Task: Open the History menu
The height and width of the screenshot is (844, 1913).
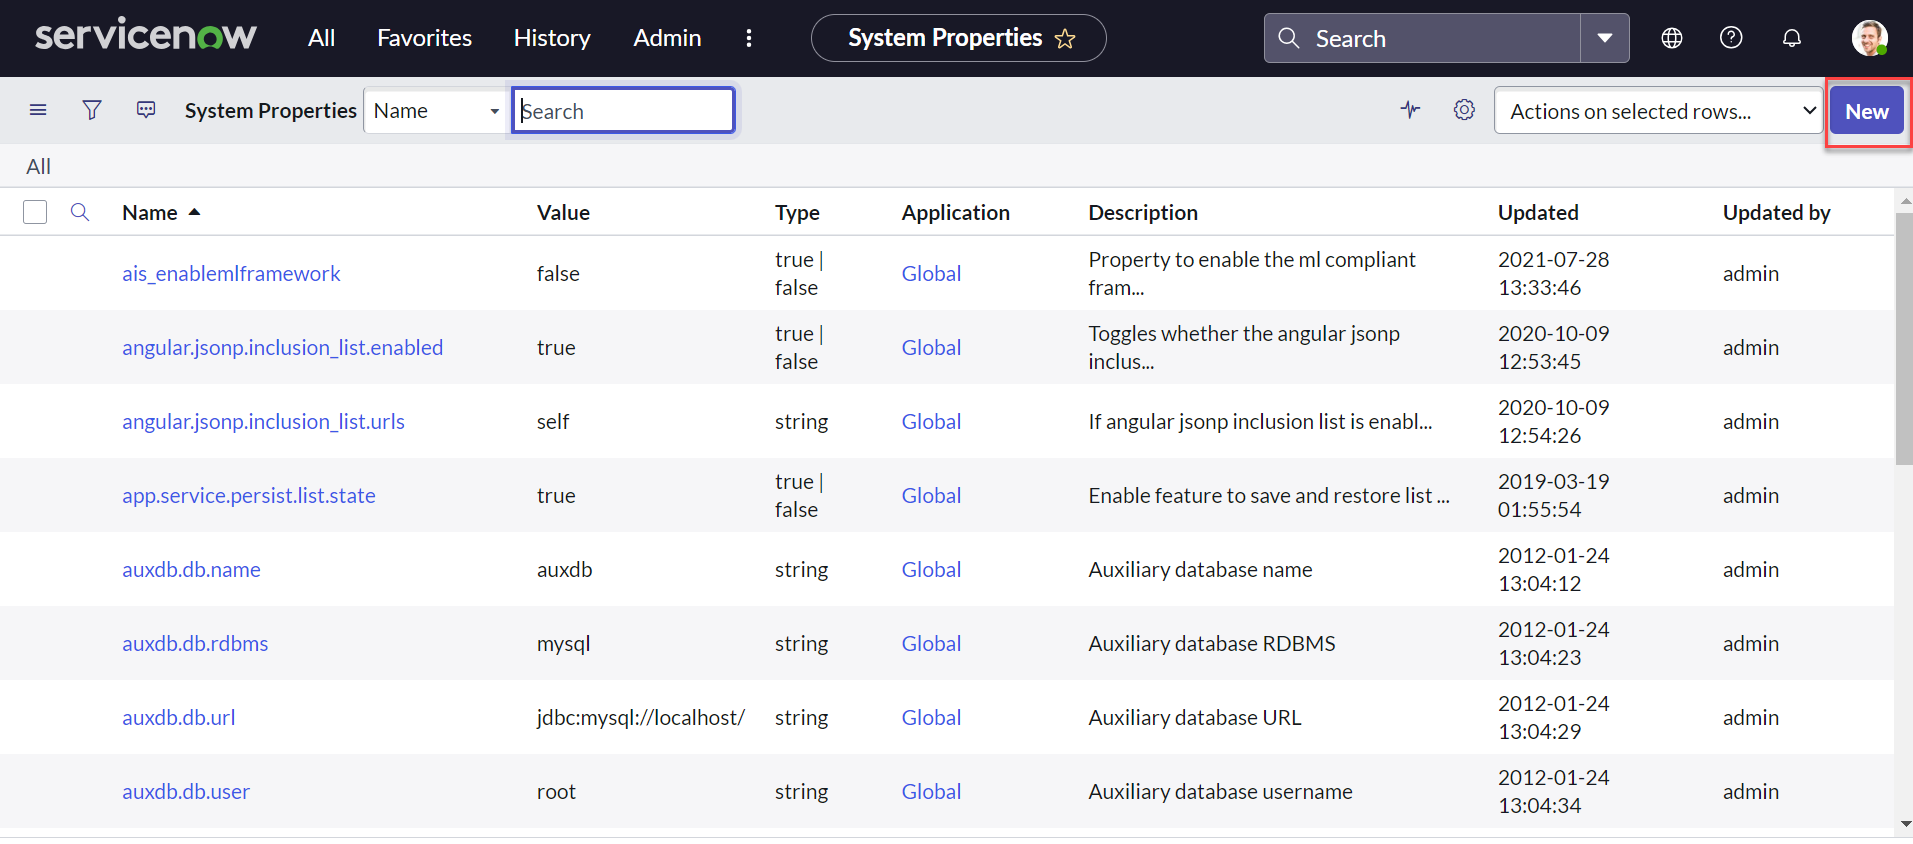Action: coord(552,38)
